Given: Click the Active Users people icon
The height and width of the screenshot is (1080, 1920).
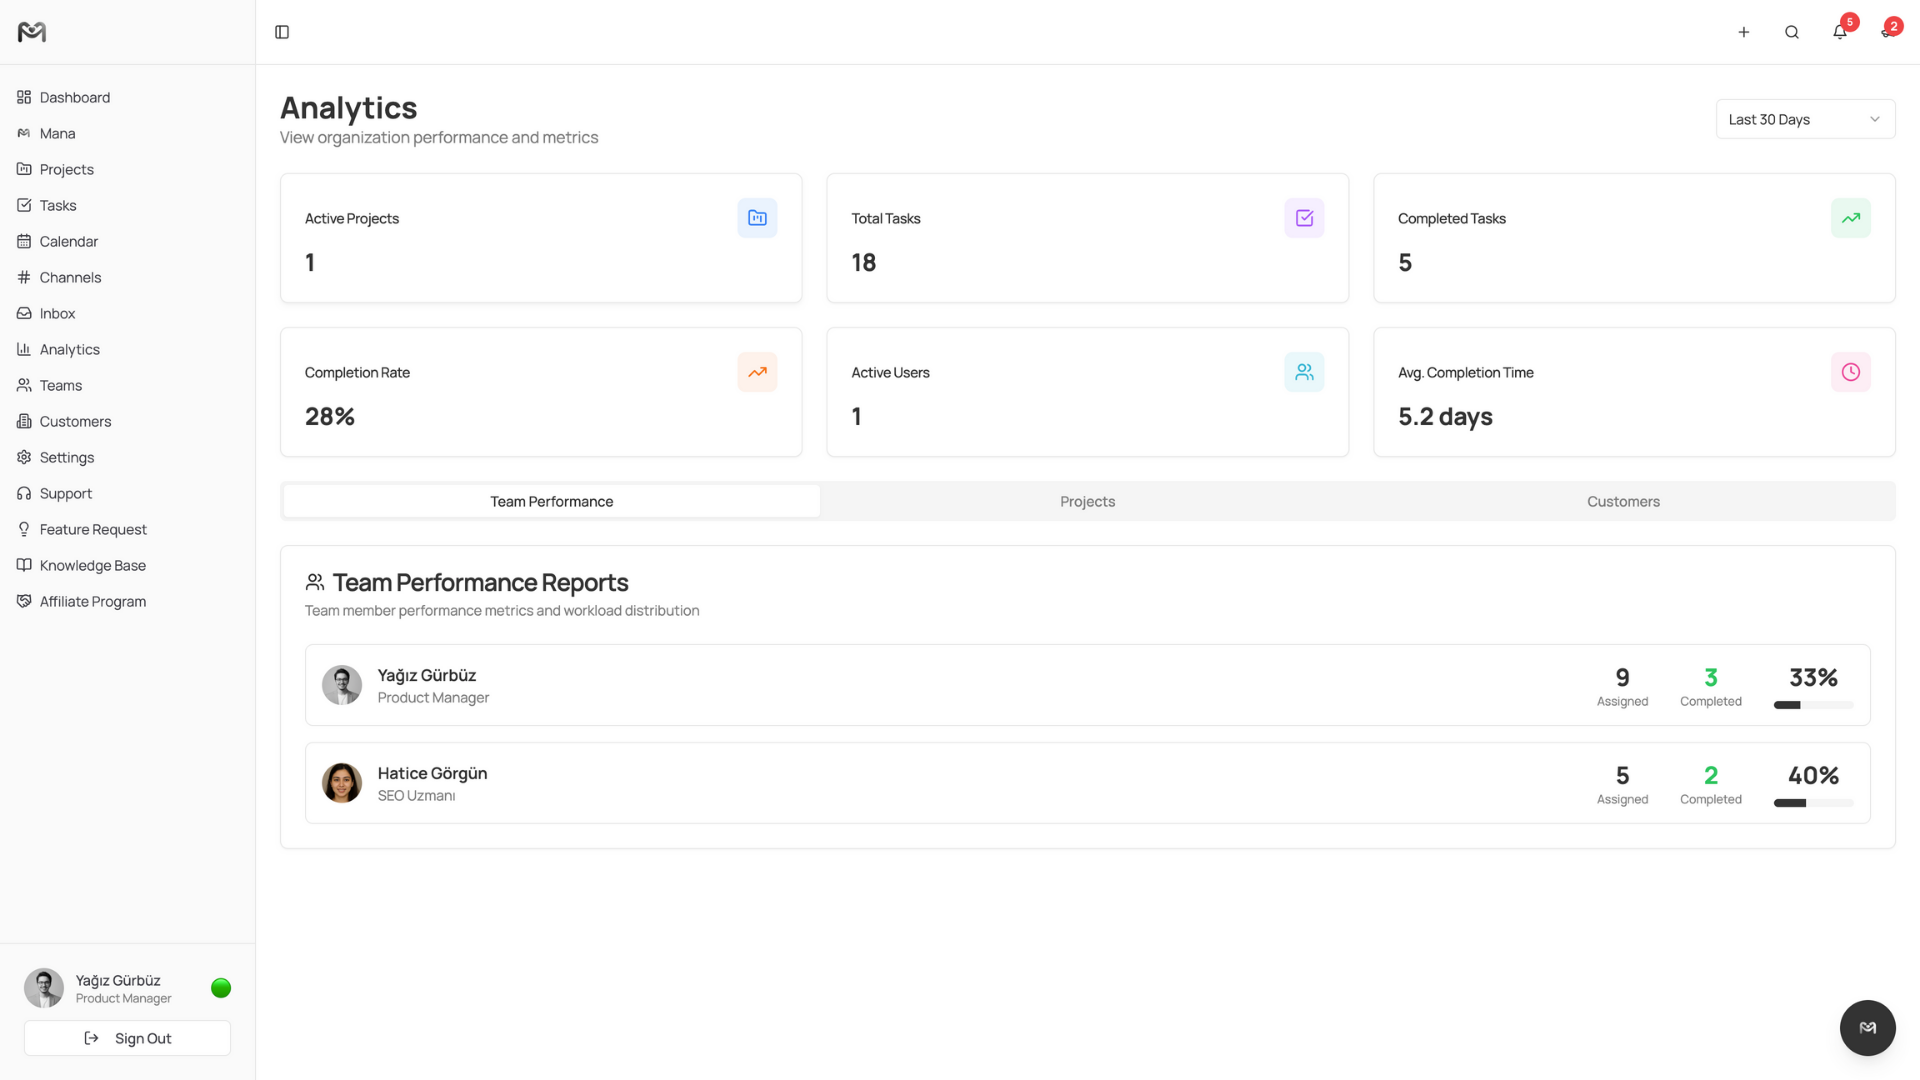Looking at the screenshot, I should click(x=1304, y=372).
